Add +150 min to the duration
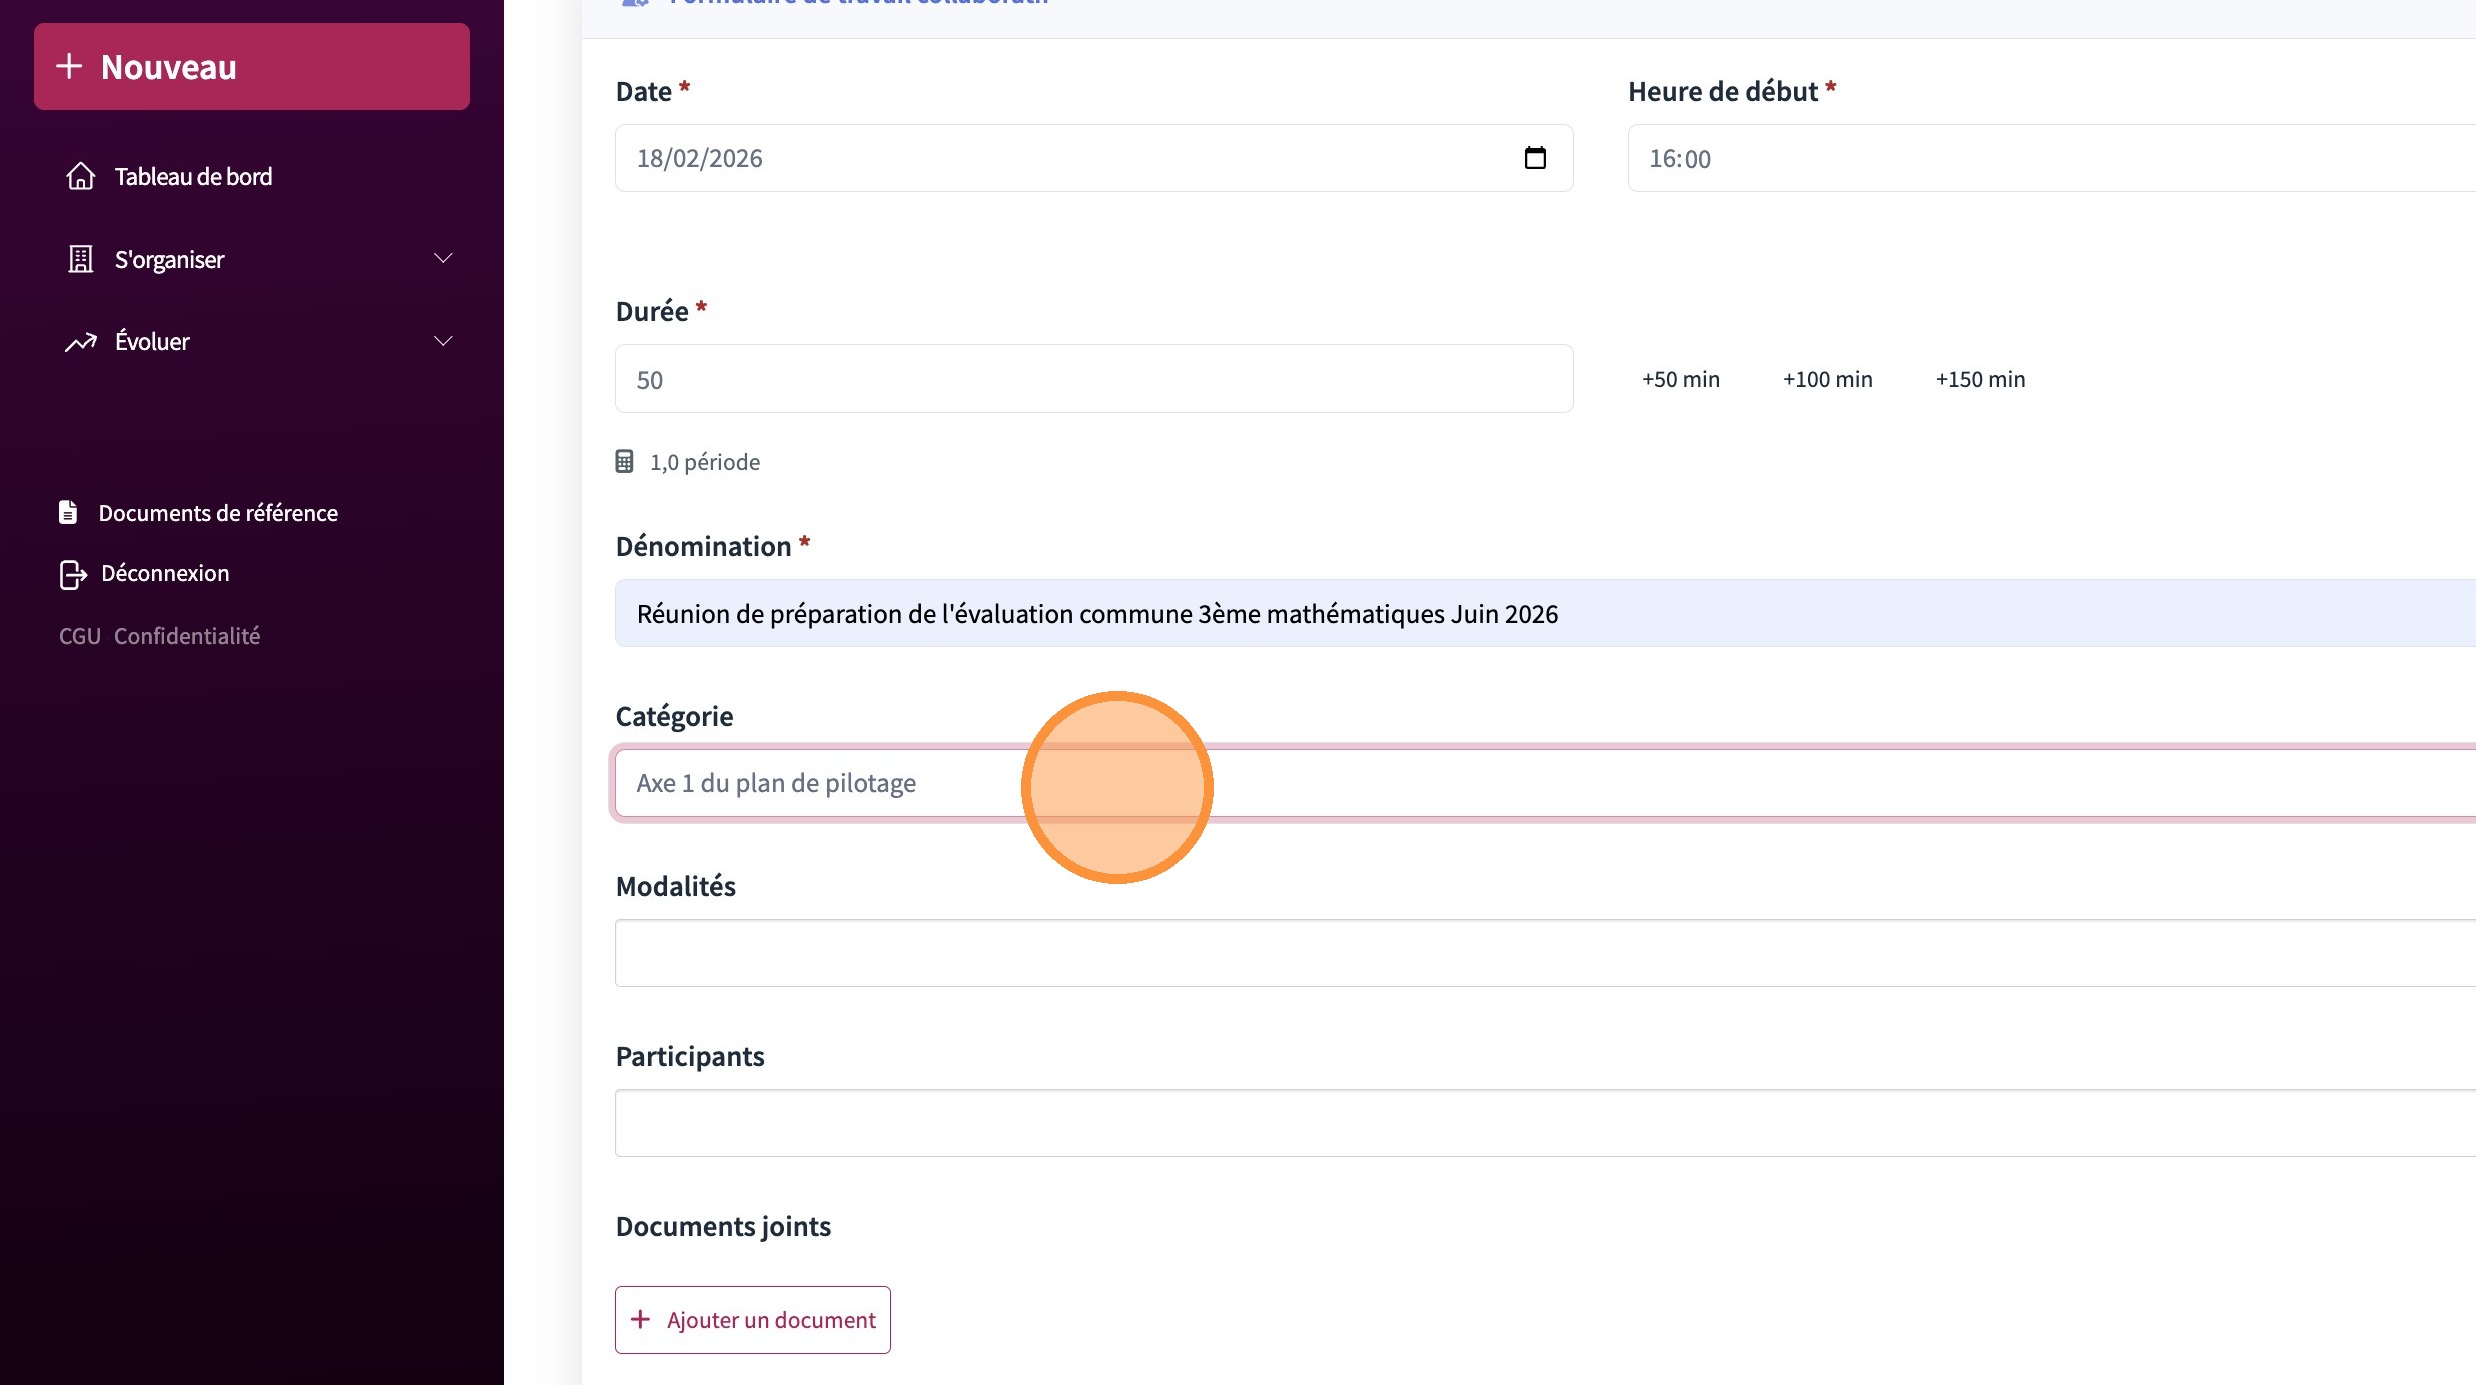2476x1385 pixels. coord(1980,380)
